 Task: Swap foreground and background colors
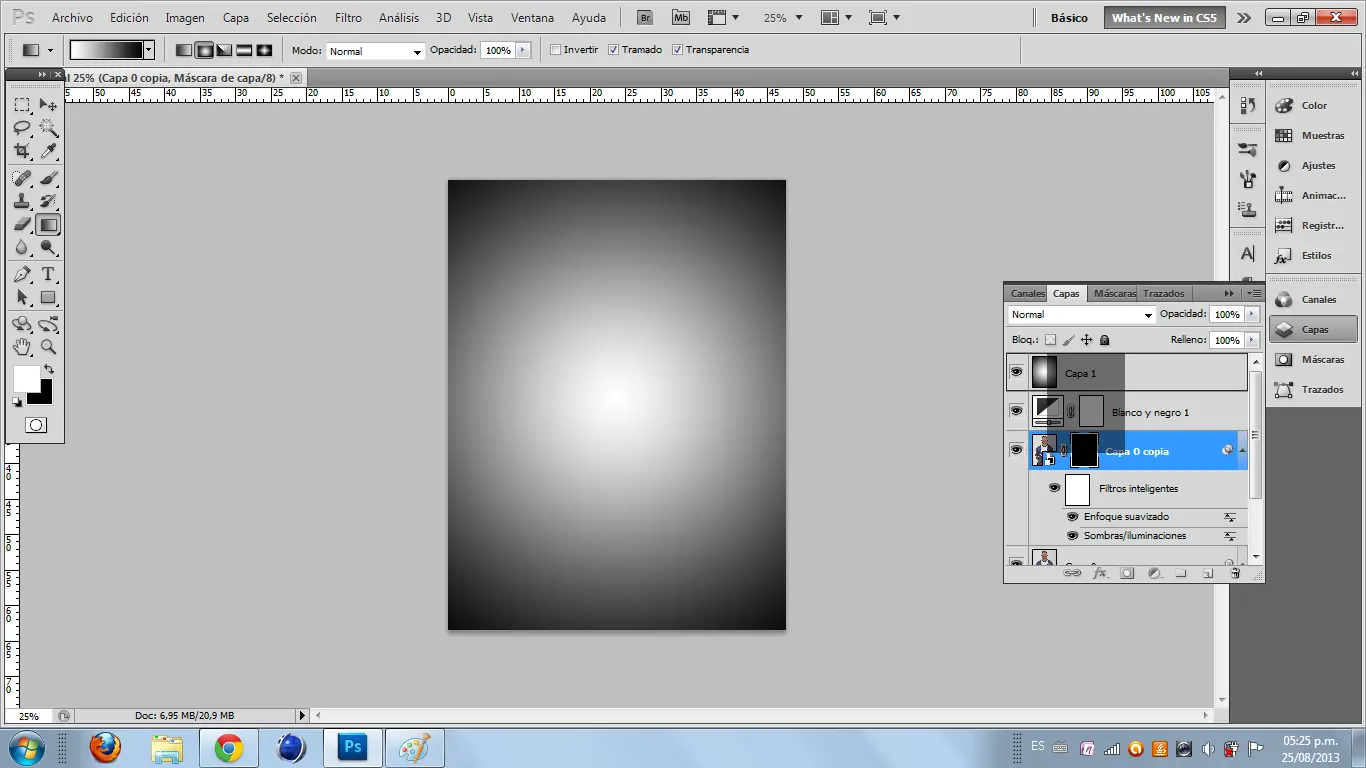coord(48,369)
